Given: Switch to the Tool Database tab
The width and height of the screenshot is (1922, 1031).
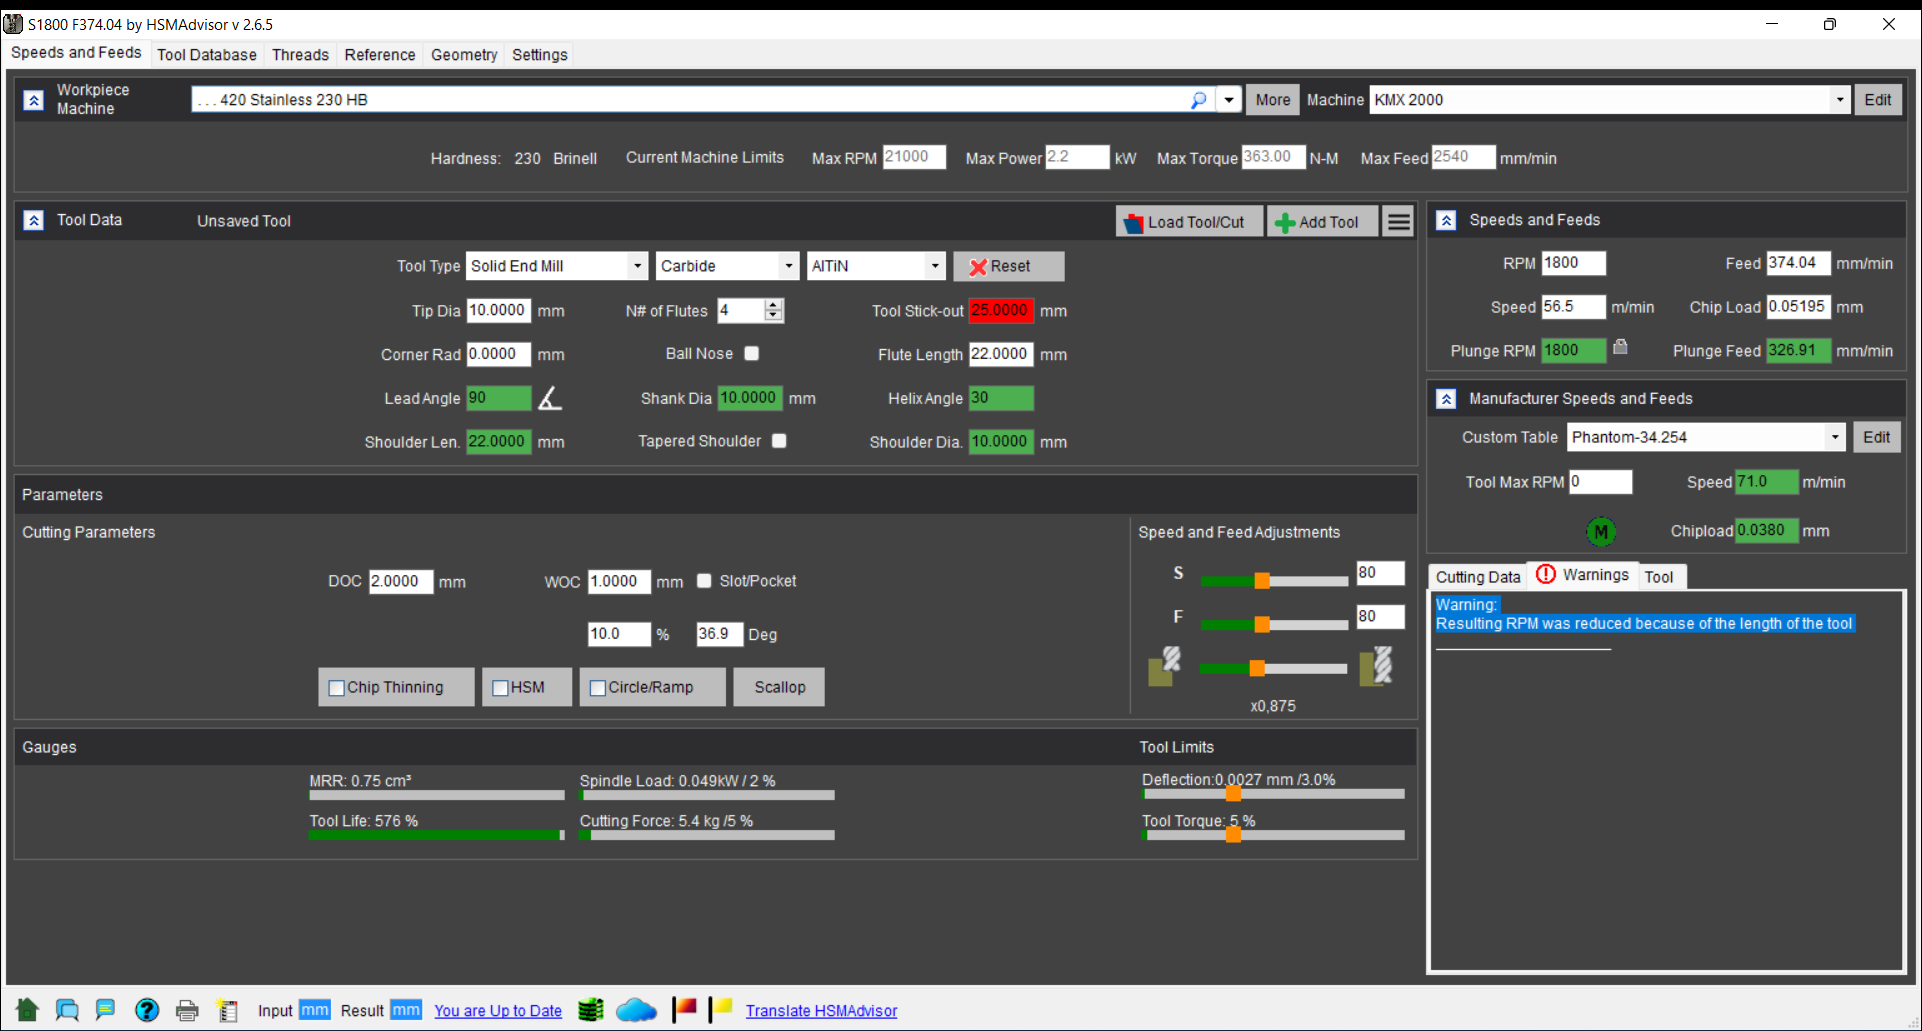Looking at the screenshot, I should click(207, 55).
